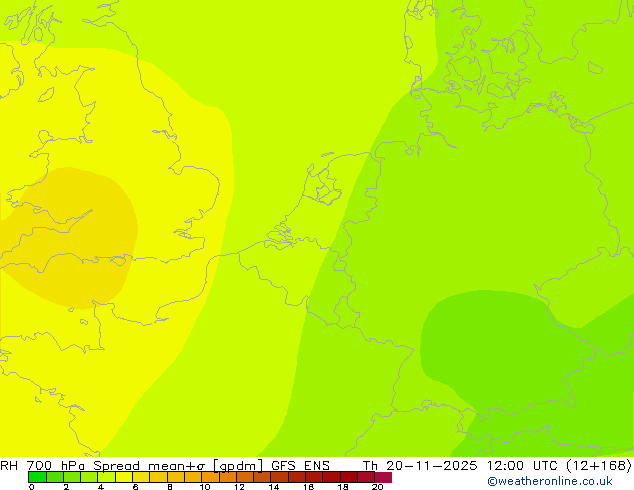The image size is (634, 490).
Task: Click the legend tick label '18'
Action: (343, 487)
